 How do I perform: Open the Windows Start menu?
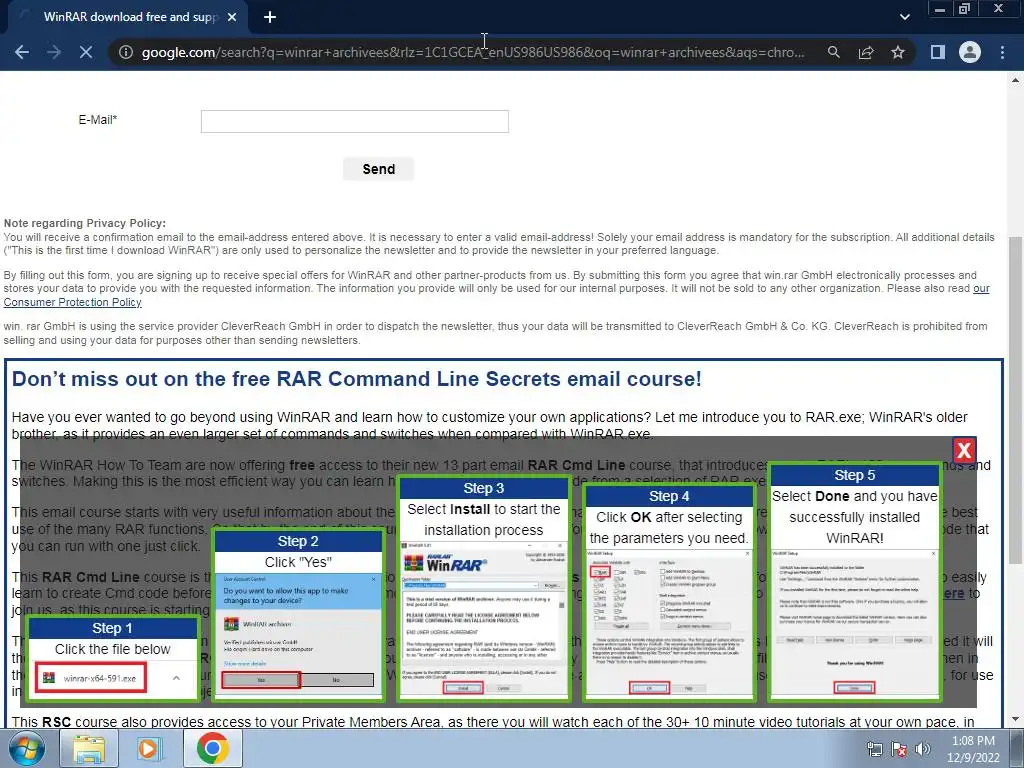coord(27,748)
